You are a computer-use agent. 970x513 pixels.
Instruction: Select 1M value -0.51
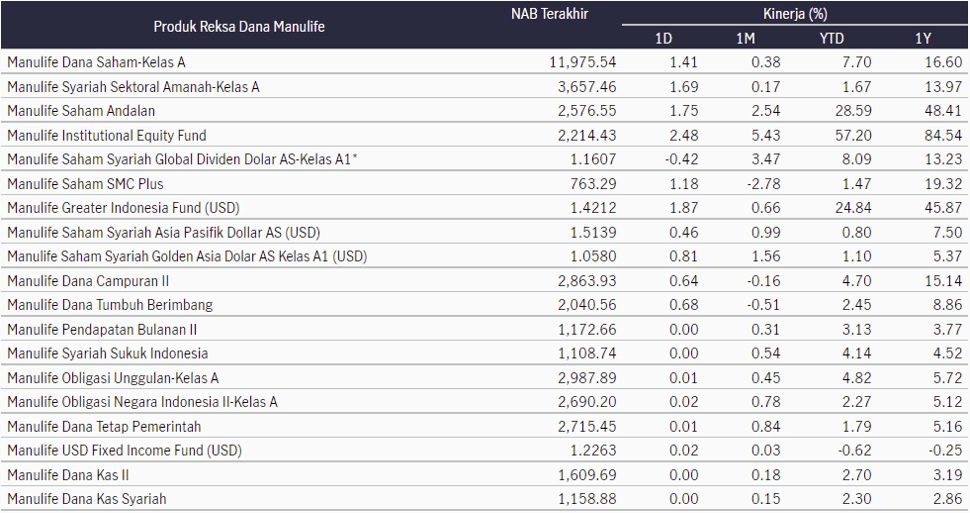(x=763, y=304)
